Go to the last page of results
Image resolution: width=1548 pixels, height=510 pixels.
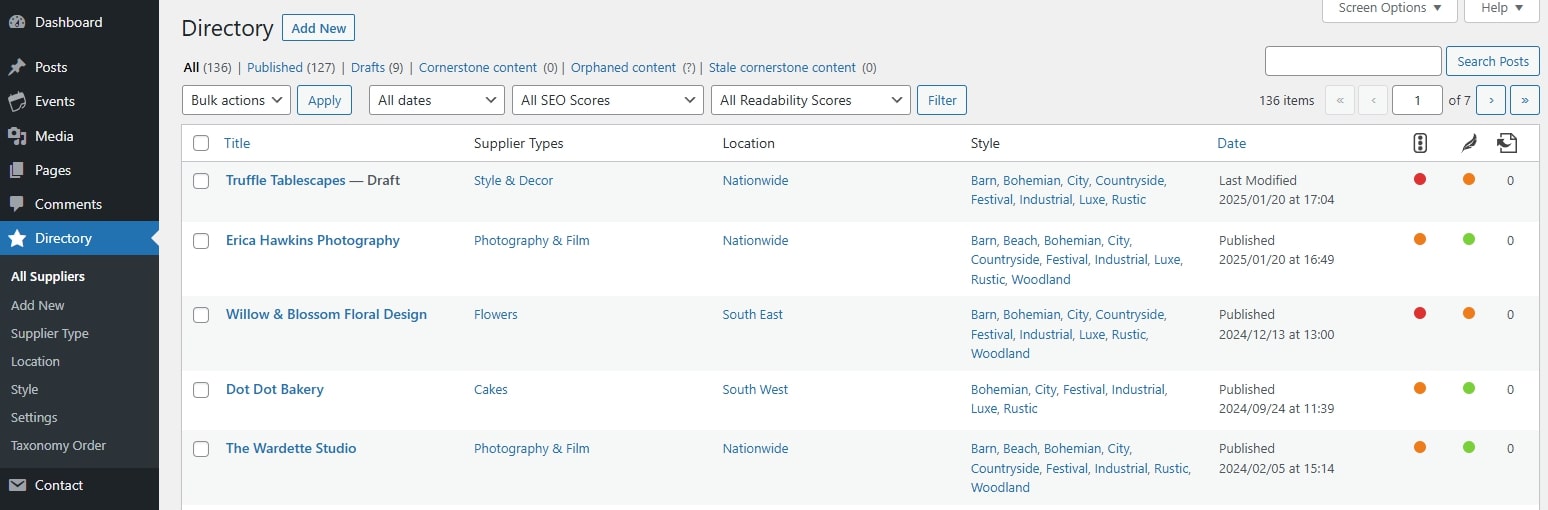point(1524,100)
